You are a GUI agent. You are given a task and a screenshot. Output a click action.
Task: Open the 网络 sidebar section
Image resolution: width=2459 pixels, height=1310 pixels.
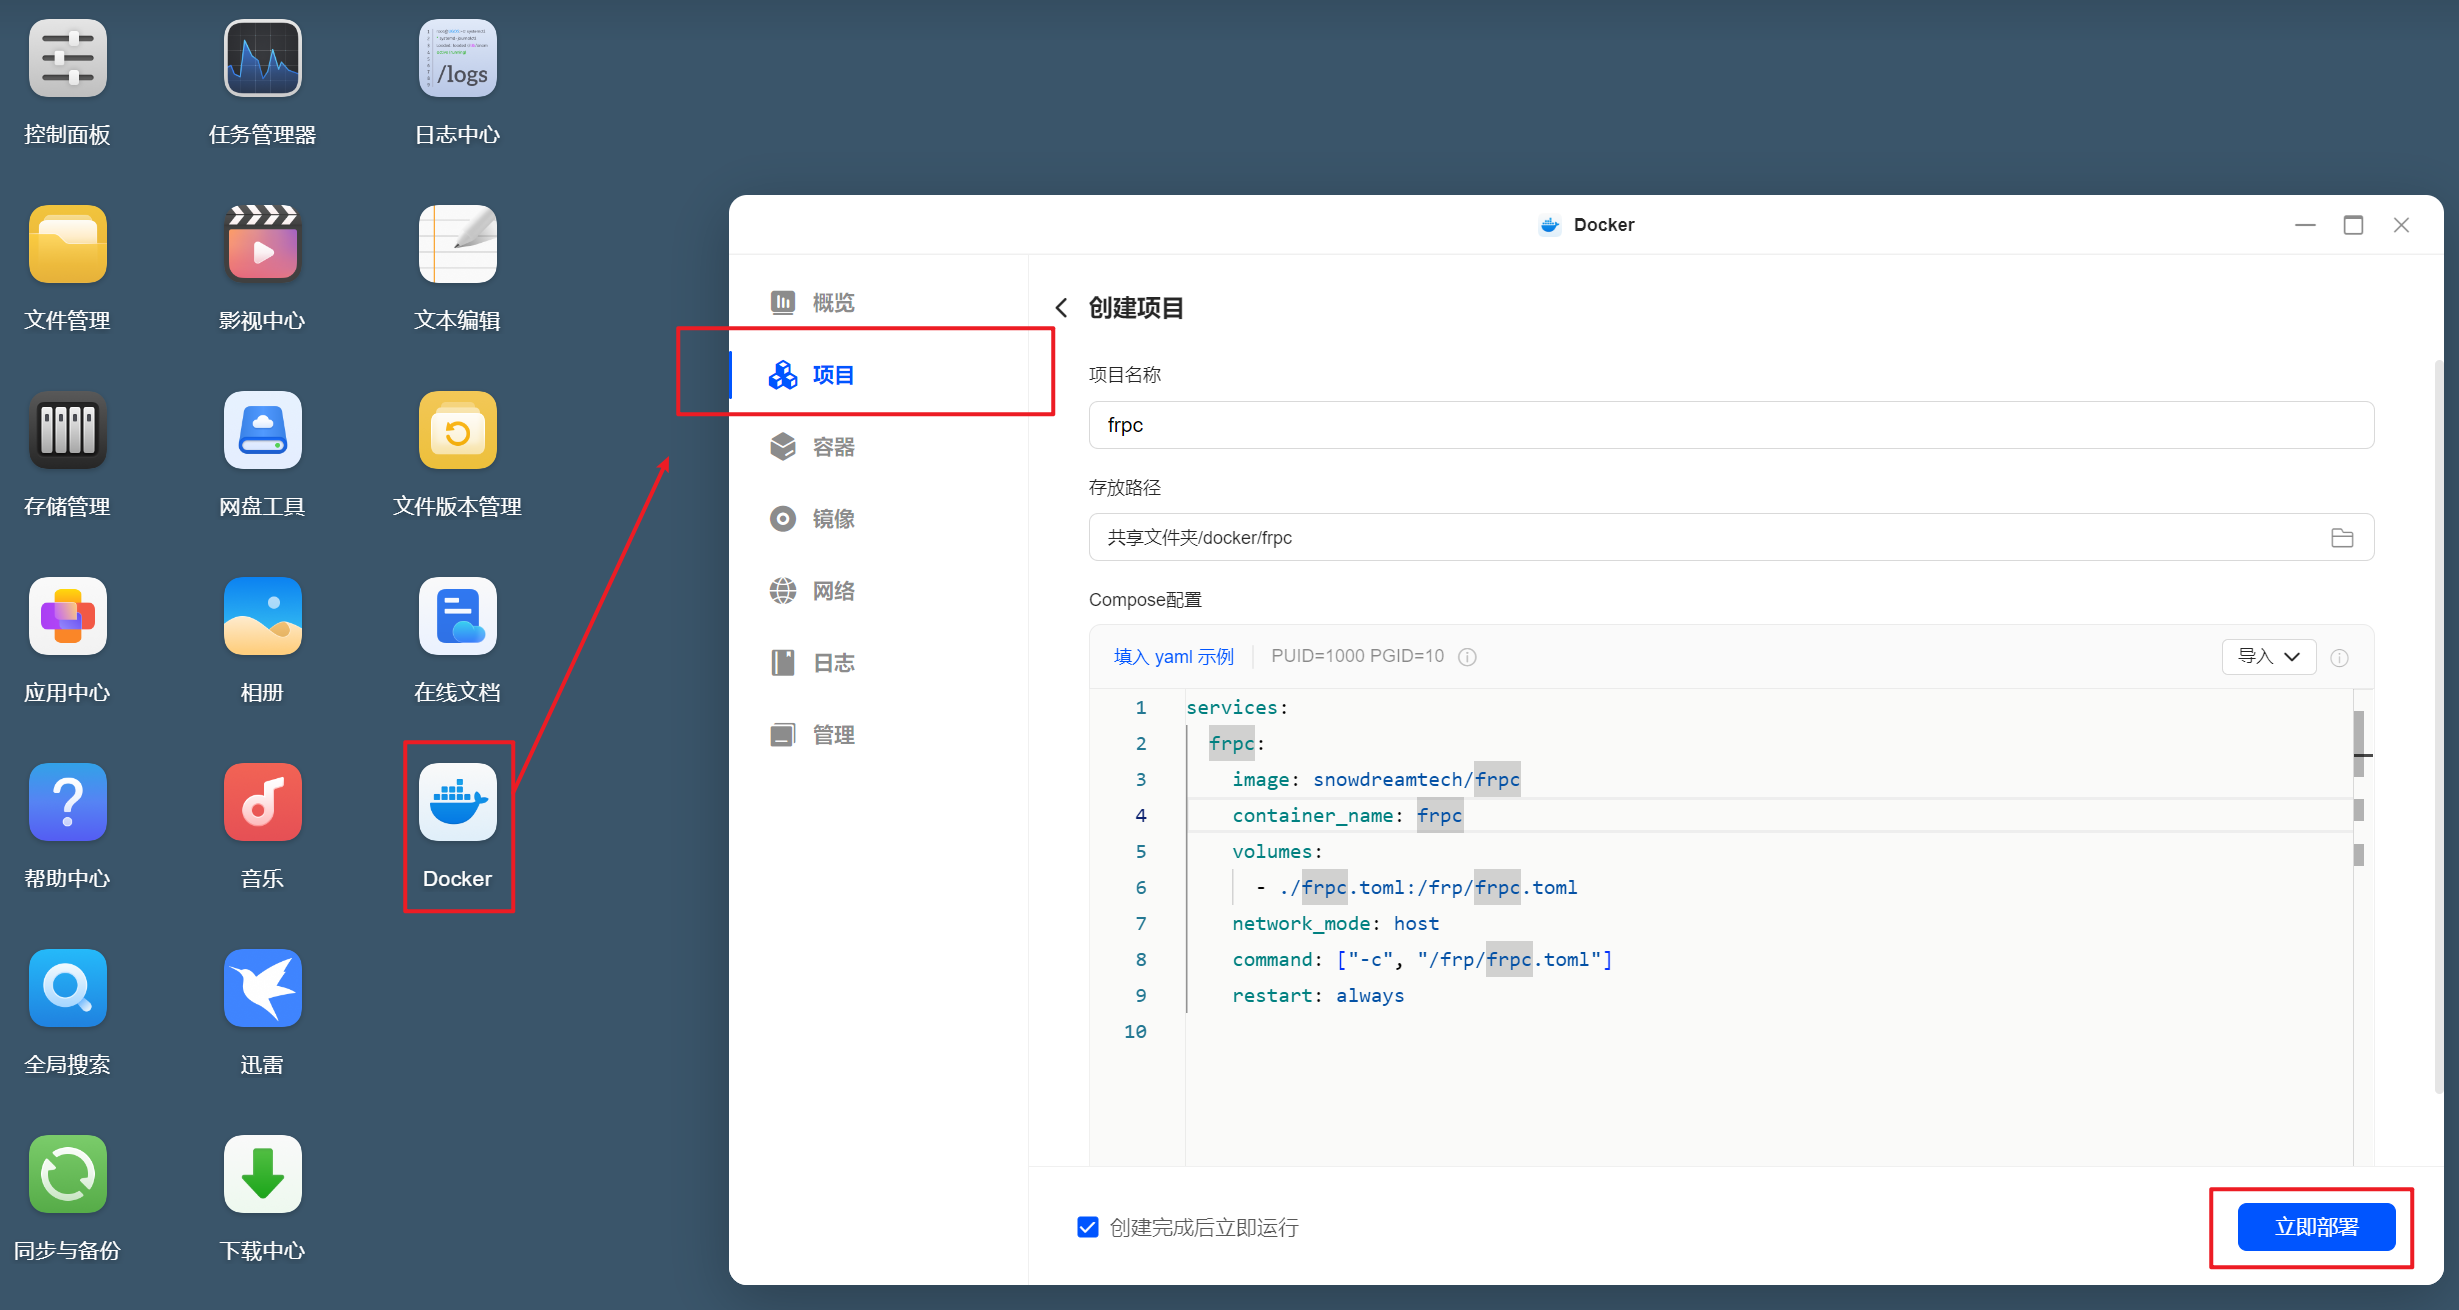[832, 591]
